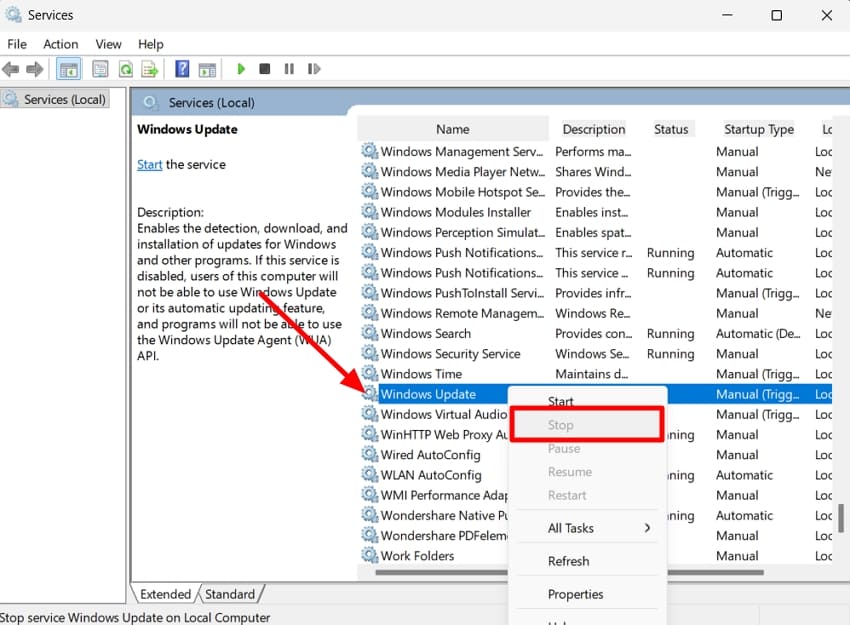
Task: Choose Refresh in the context menu
Action: coord(568,561)
